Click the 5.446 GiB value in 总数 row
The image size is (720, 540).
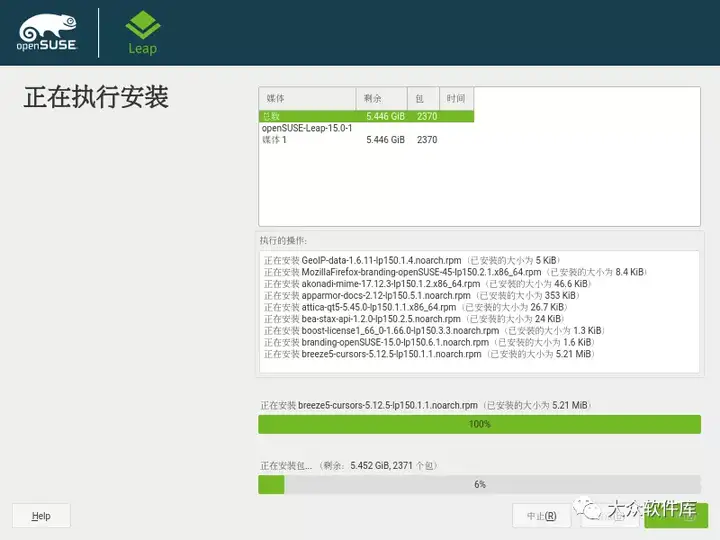(386, 116)
